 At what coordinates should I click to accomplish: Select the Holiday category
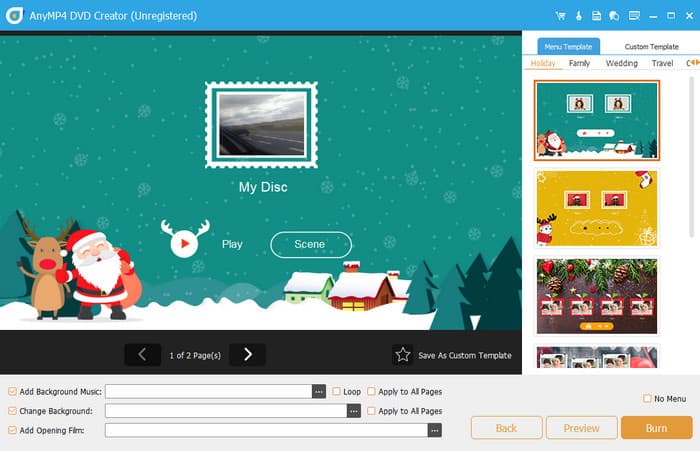click(x=543, y=63)
